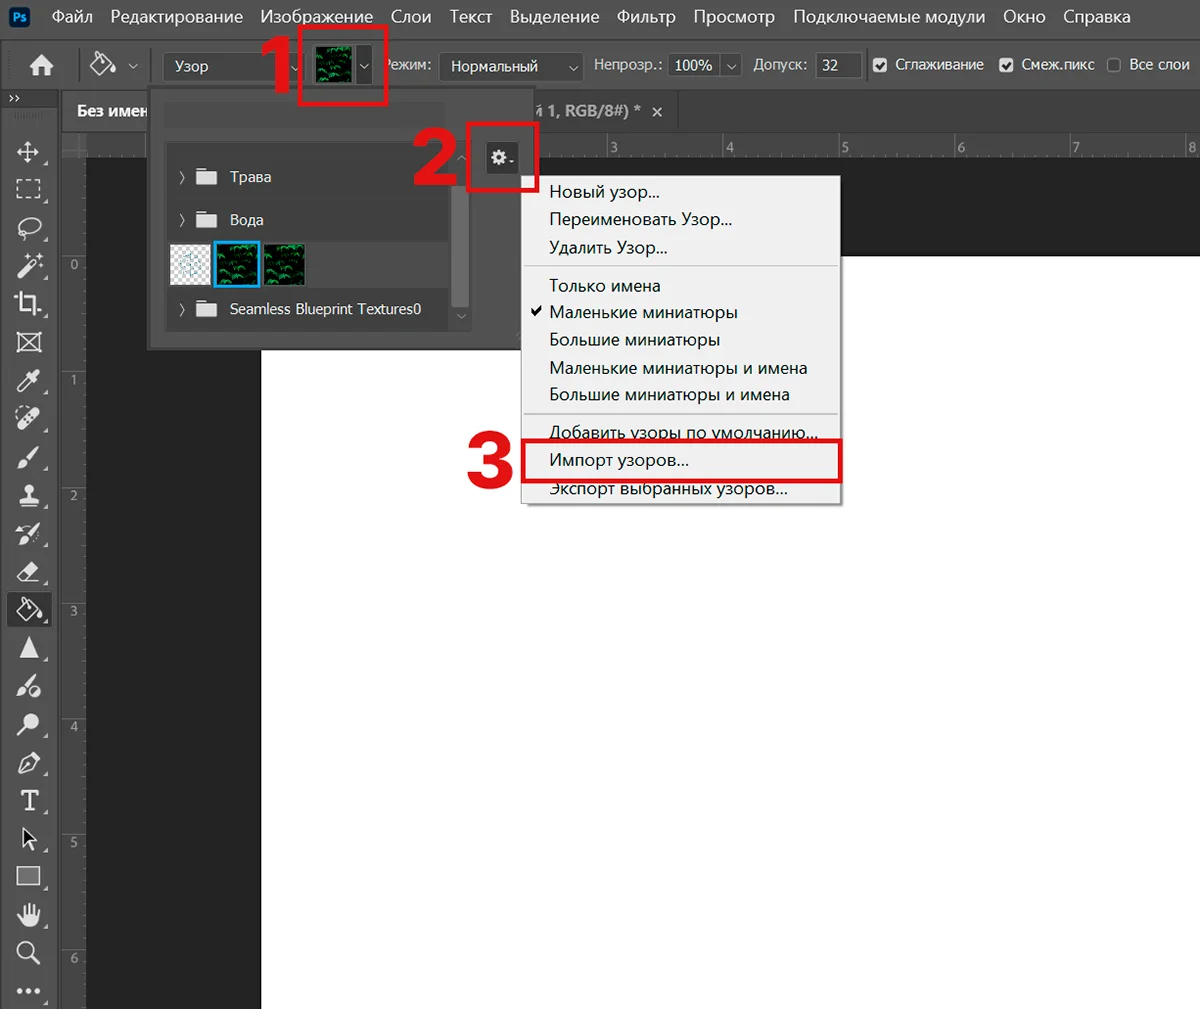This screenshot has width=1200, height=1009.
Task: Select the Zoom magnifier tool
Action: pos(29,953)
